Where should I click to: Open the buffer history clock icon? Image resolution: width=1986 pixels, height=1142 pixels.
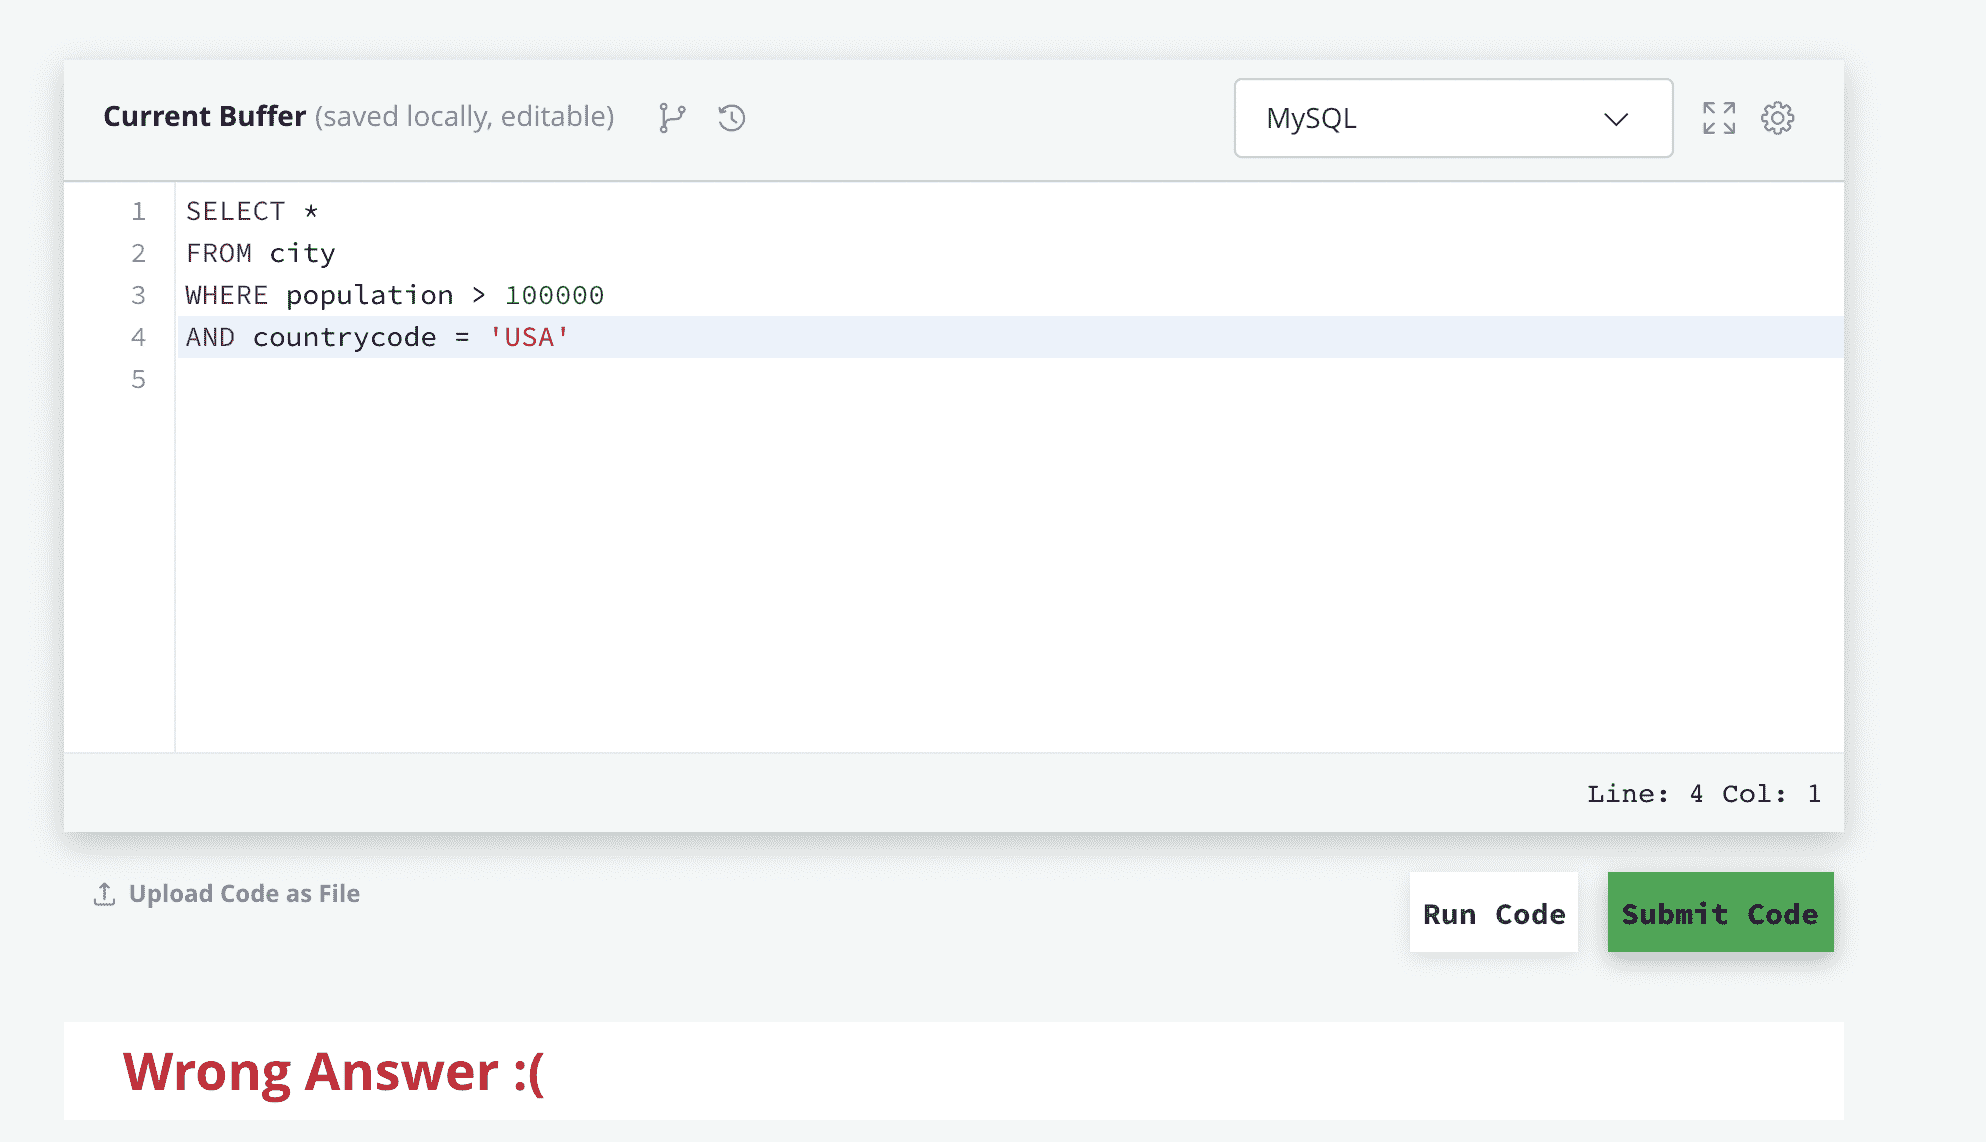pyautogui.click(x=732, y=118)
